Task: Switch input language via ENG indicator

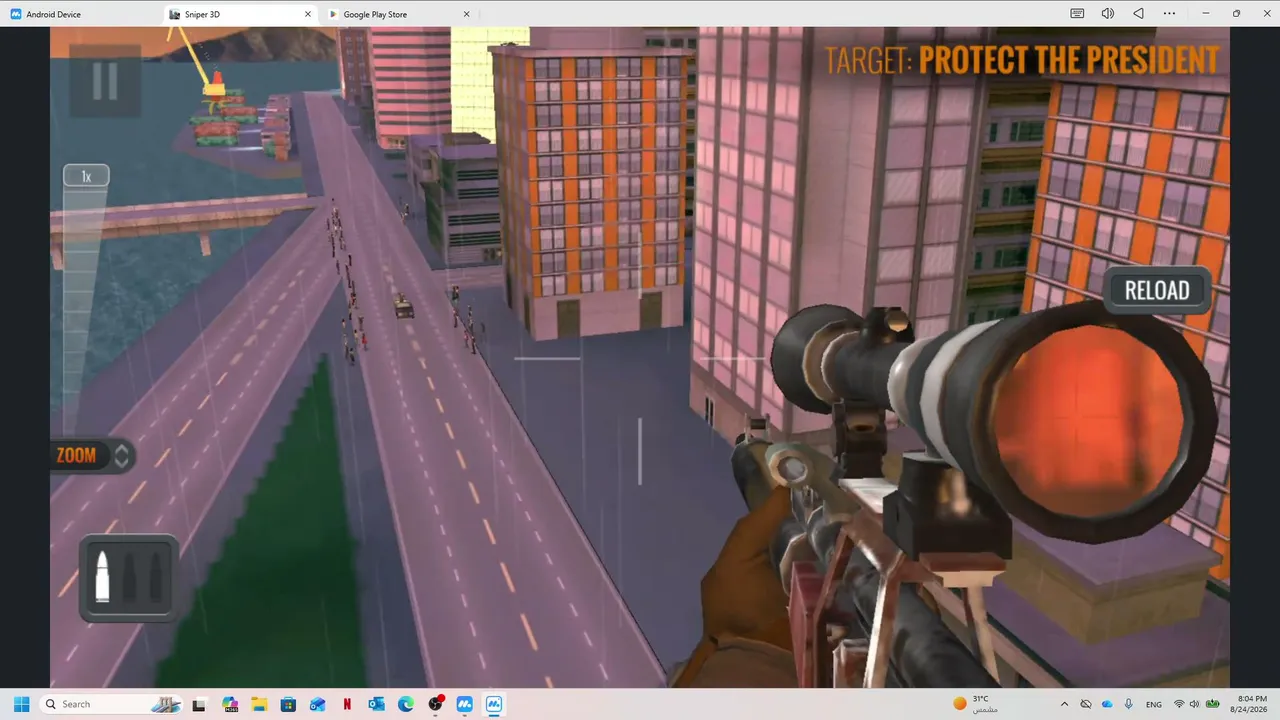Action: pos(1154,704)
